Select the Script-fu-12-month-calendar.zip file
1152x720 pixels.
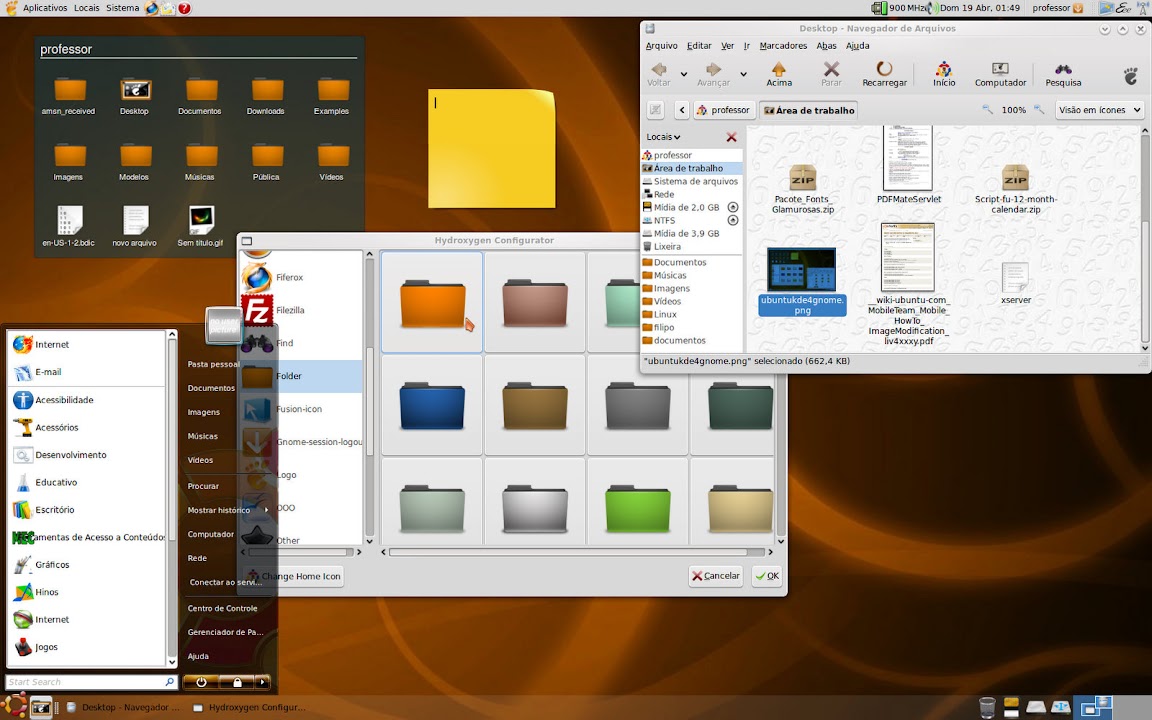[1015, 189]
